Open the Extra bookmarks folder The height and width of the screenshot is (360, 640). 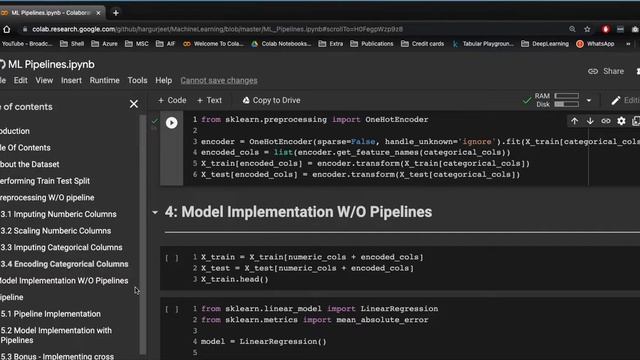(331, 44)
